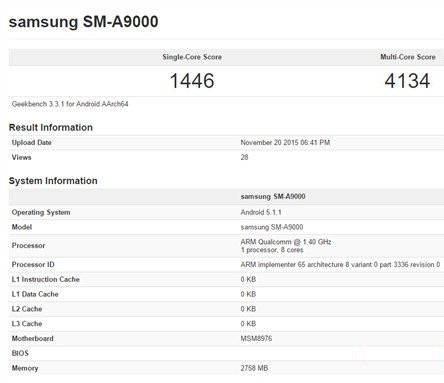Viewport: 444px width, 383px height.
Task: Click the single-core score 1446
Action: point(192,81)
